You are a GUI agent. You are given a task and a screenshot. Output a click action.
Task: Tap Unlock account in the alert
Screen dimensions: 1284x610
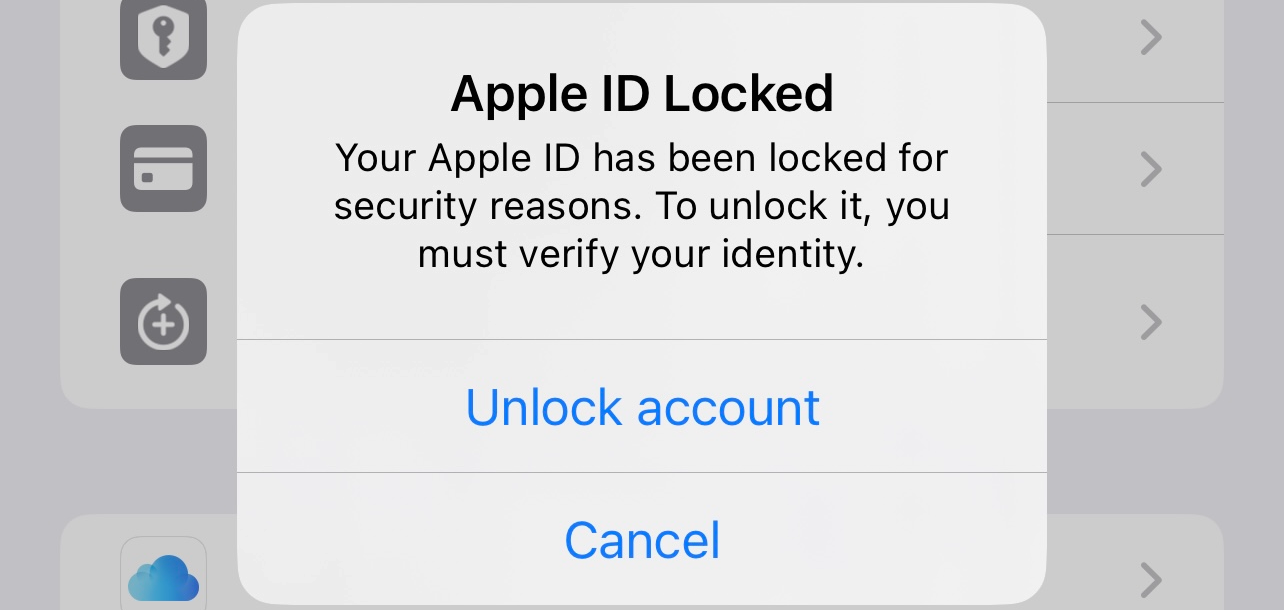tap(642, 406)
